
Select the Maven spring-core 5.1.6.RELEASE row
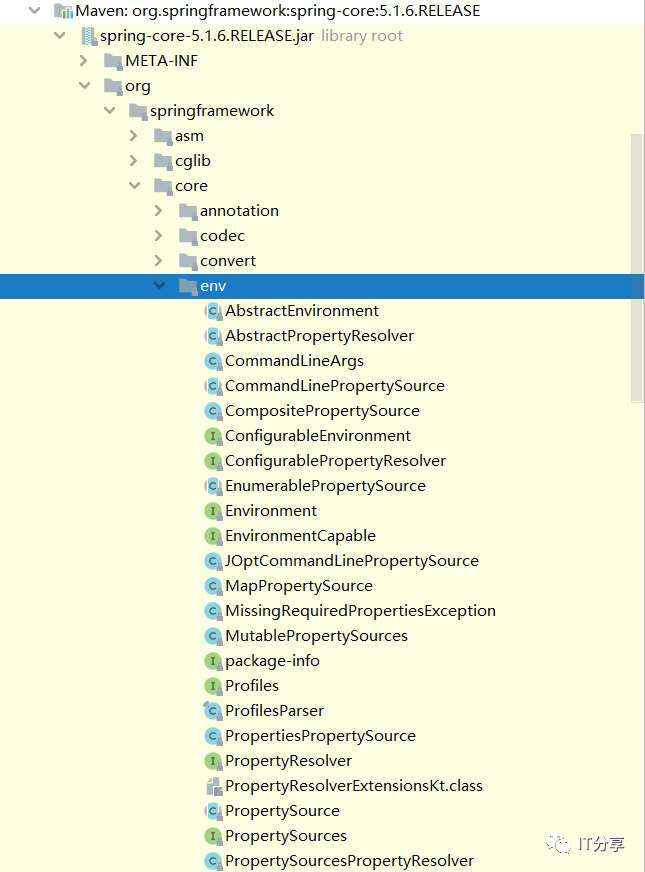322,11
